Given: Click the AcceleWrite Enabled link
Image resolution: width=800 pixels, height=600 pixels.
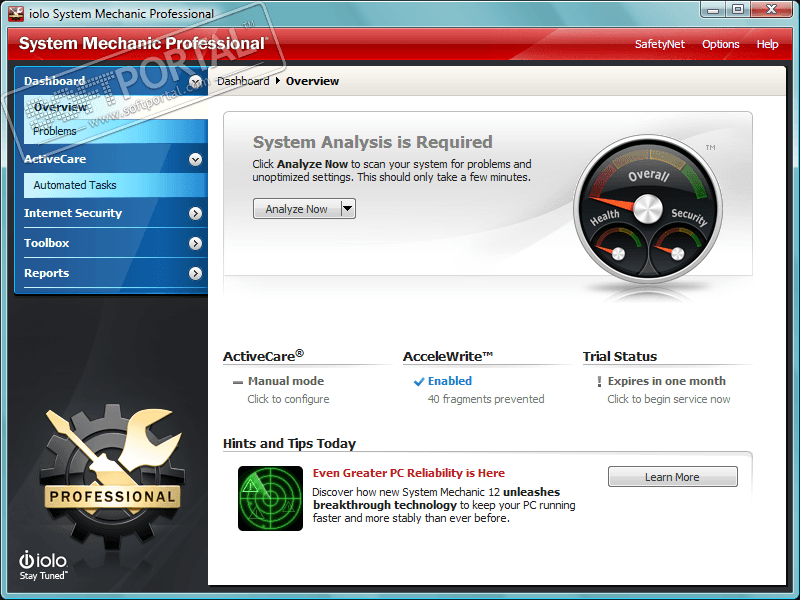Looking at the screenshot, I should point(449,381).
